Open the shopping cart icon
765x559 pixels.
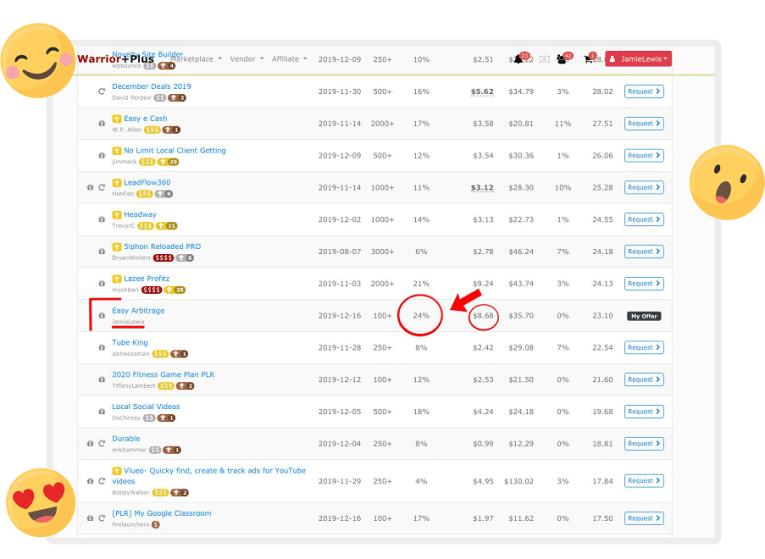click(588, 60)
